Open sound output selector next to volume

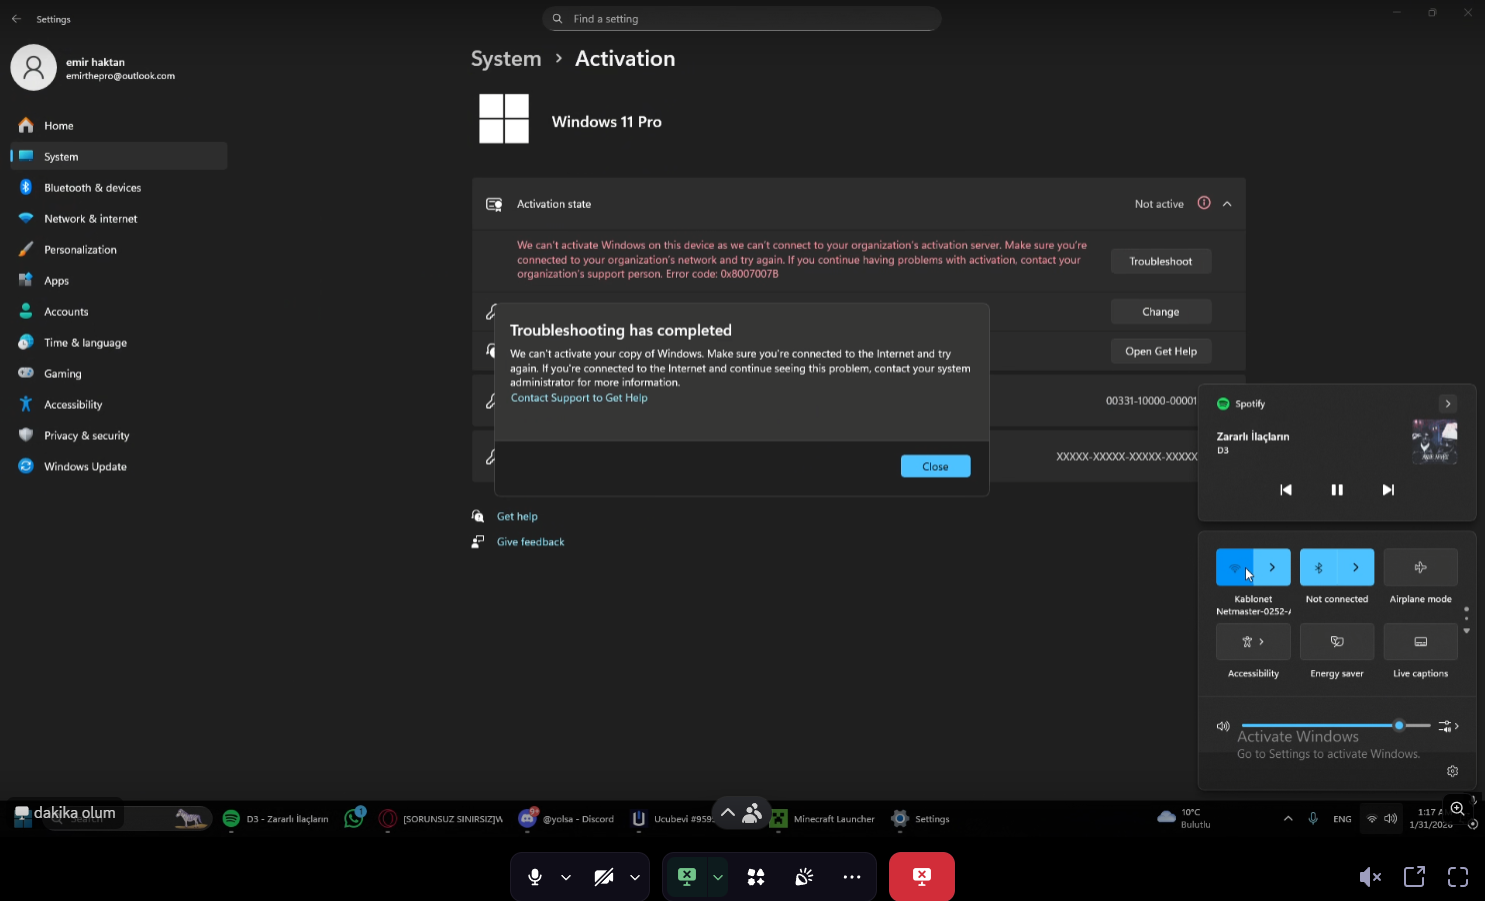click(1449, 726)
